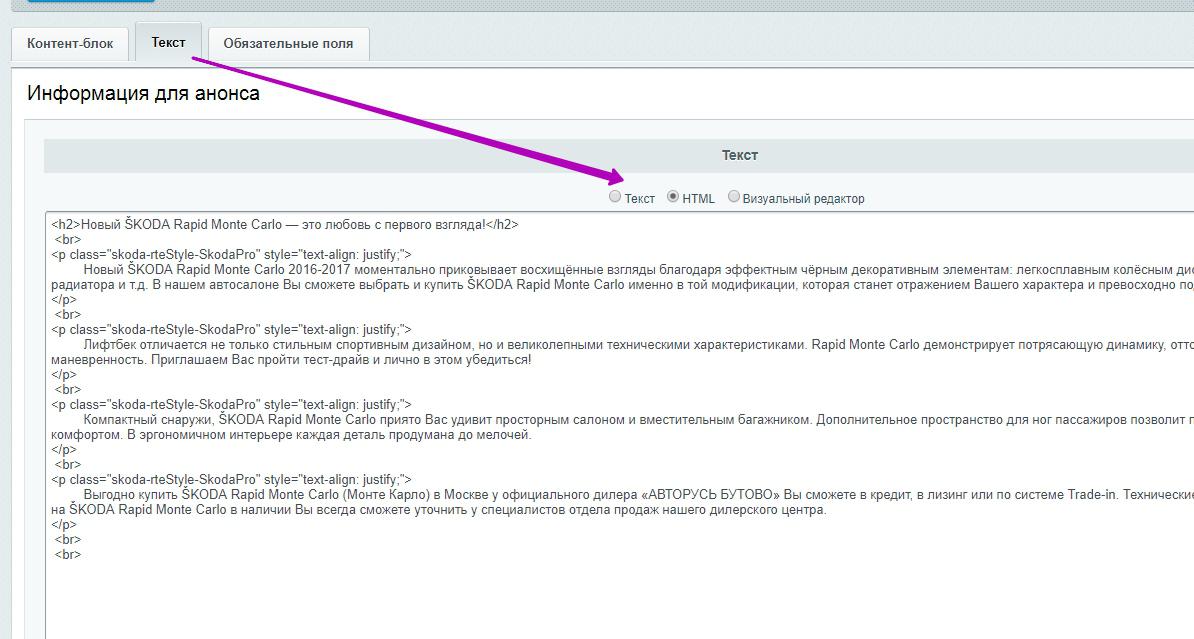Click the line starting 'комфортом. В эргономичном интерьере'
Viewport: 1194px width, 639px height.
click(x=291, y=435)
